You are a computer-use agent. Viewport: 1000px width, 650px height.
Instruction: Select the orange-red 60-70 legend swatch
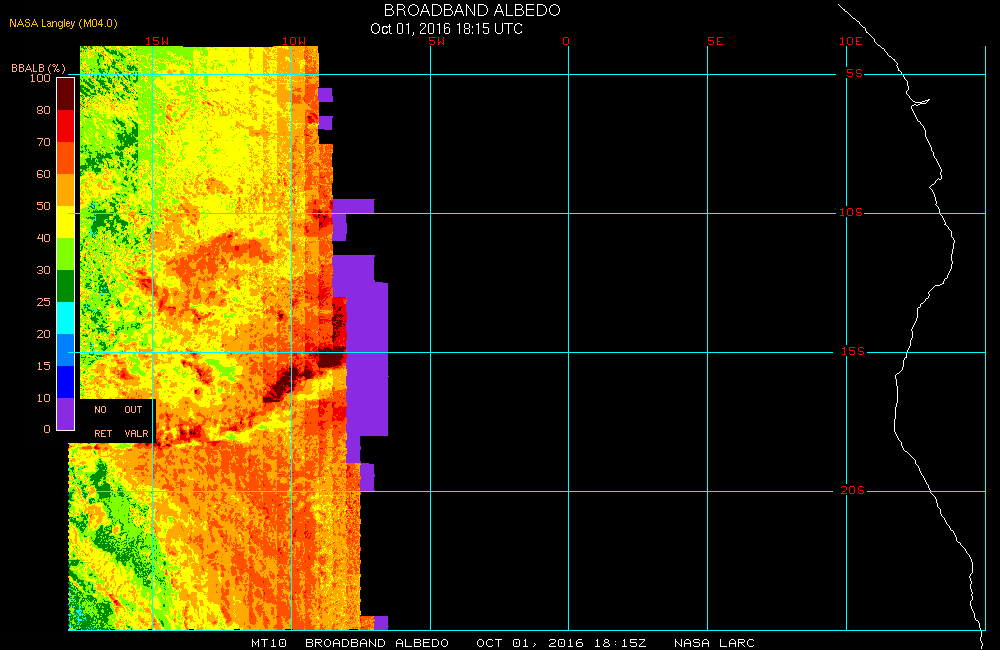coord(66,158)
